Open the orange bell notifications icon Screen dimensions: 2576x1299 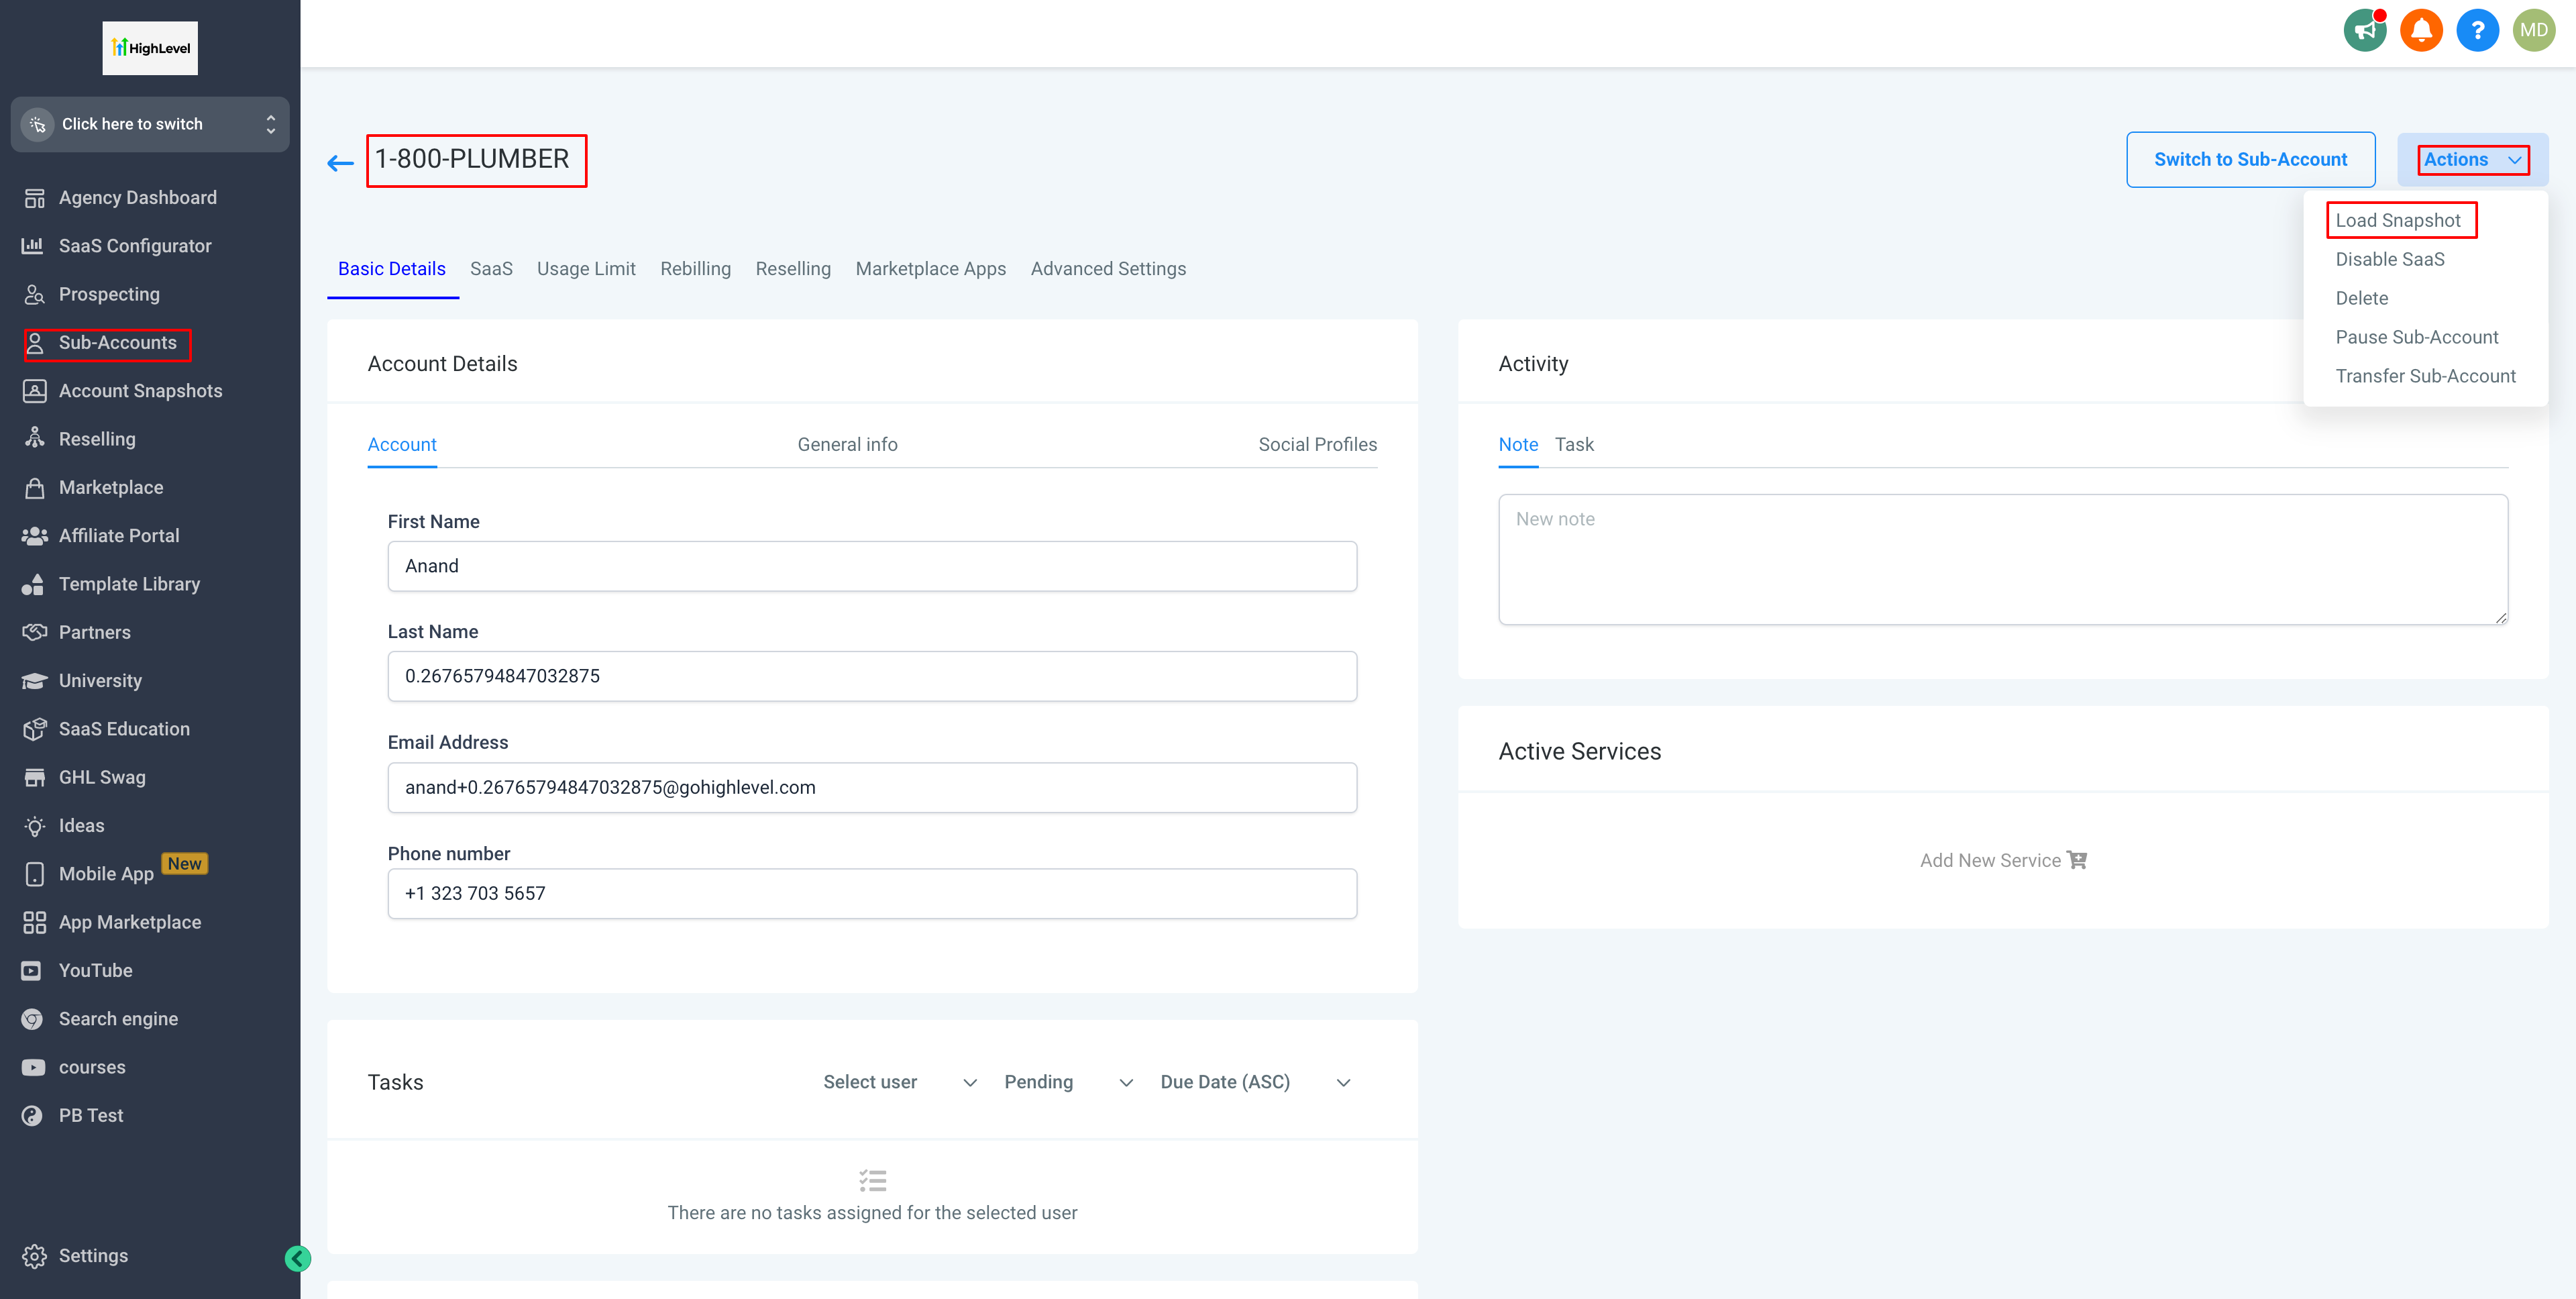pyautogui.click(x=2421, y=30)
